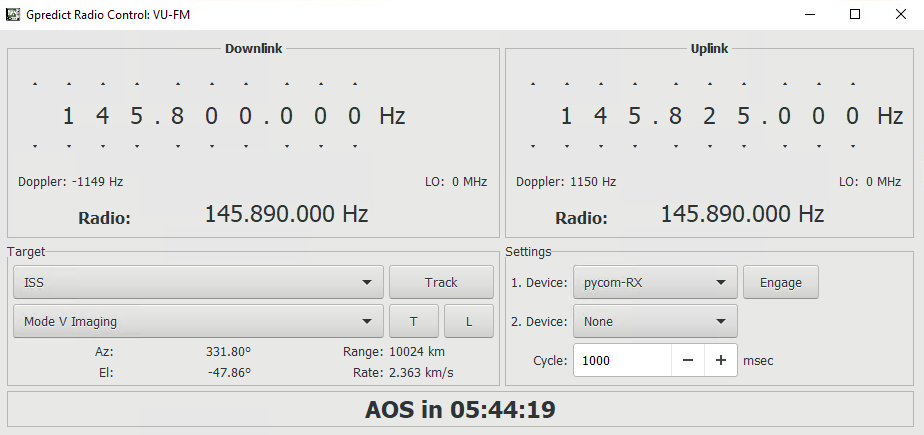Increase Downlink 10 kHz digit with up arrow
This screenshot has height=435, width=924.
pos(212,84)
